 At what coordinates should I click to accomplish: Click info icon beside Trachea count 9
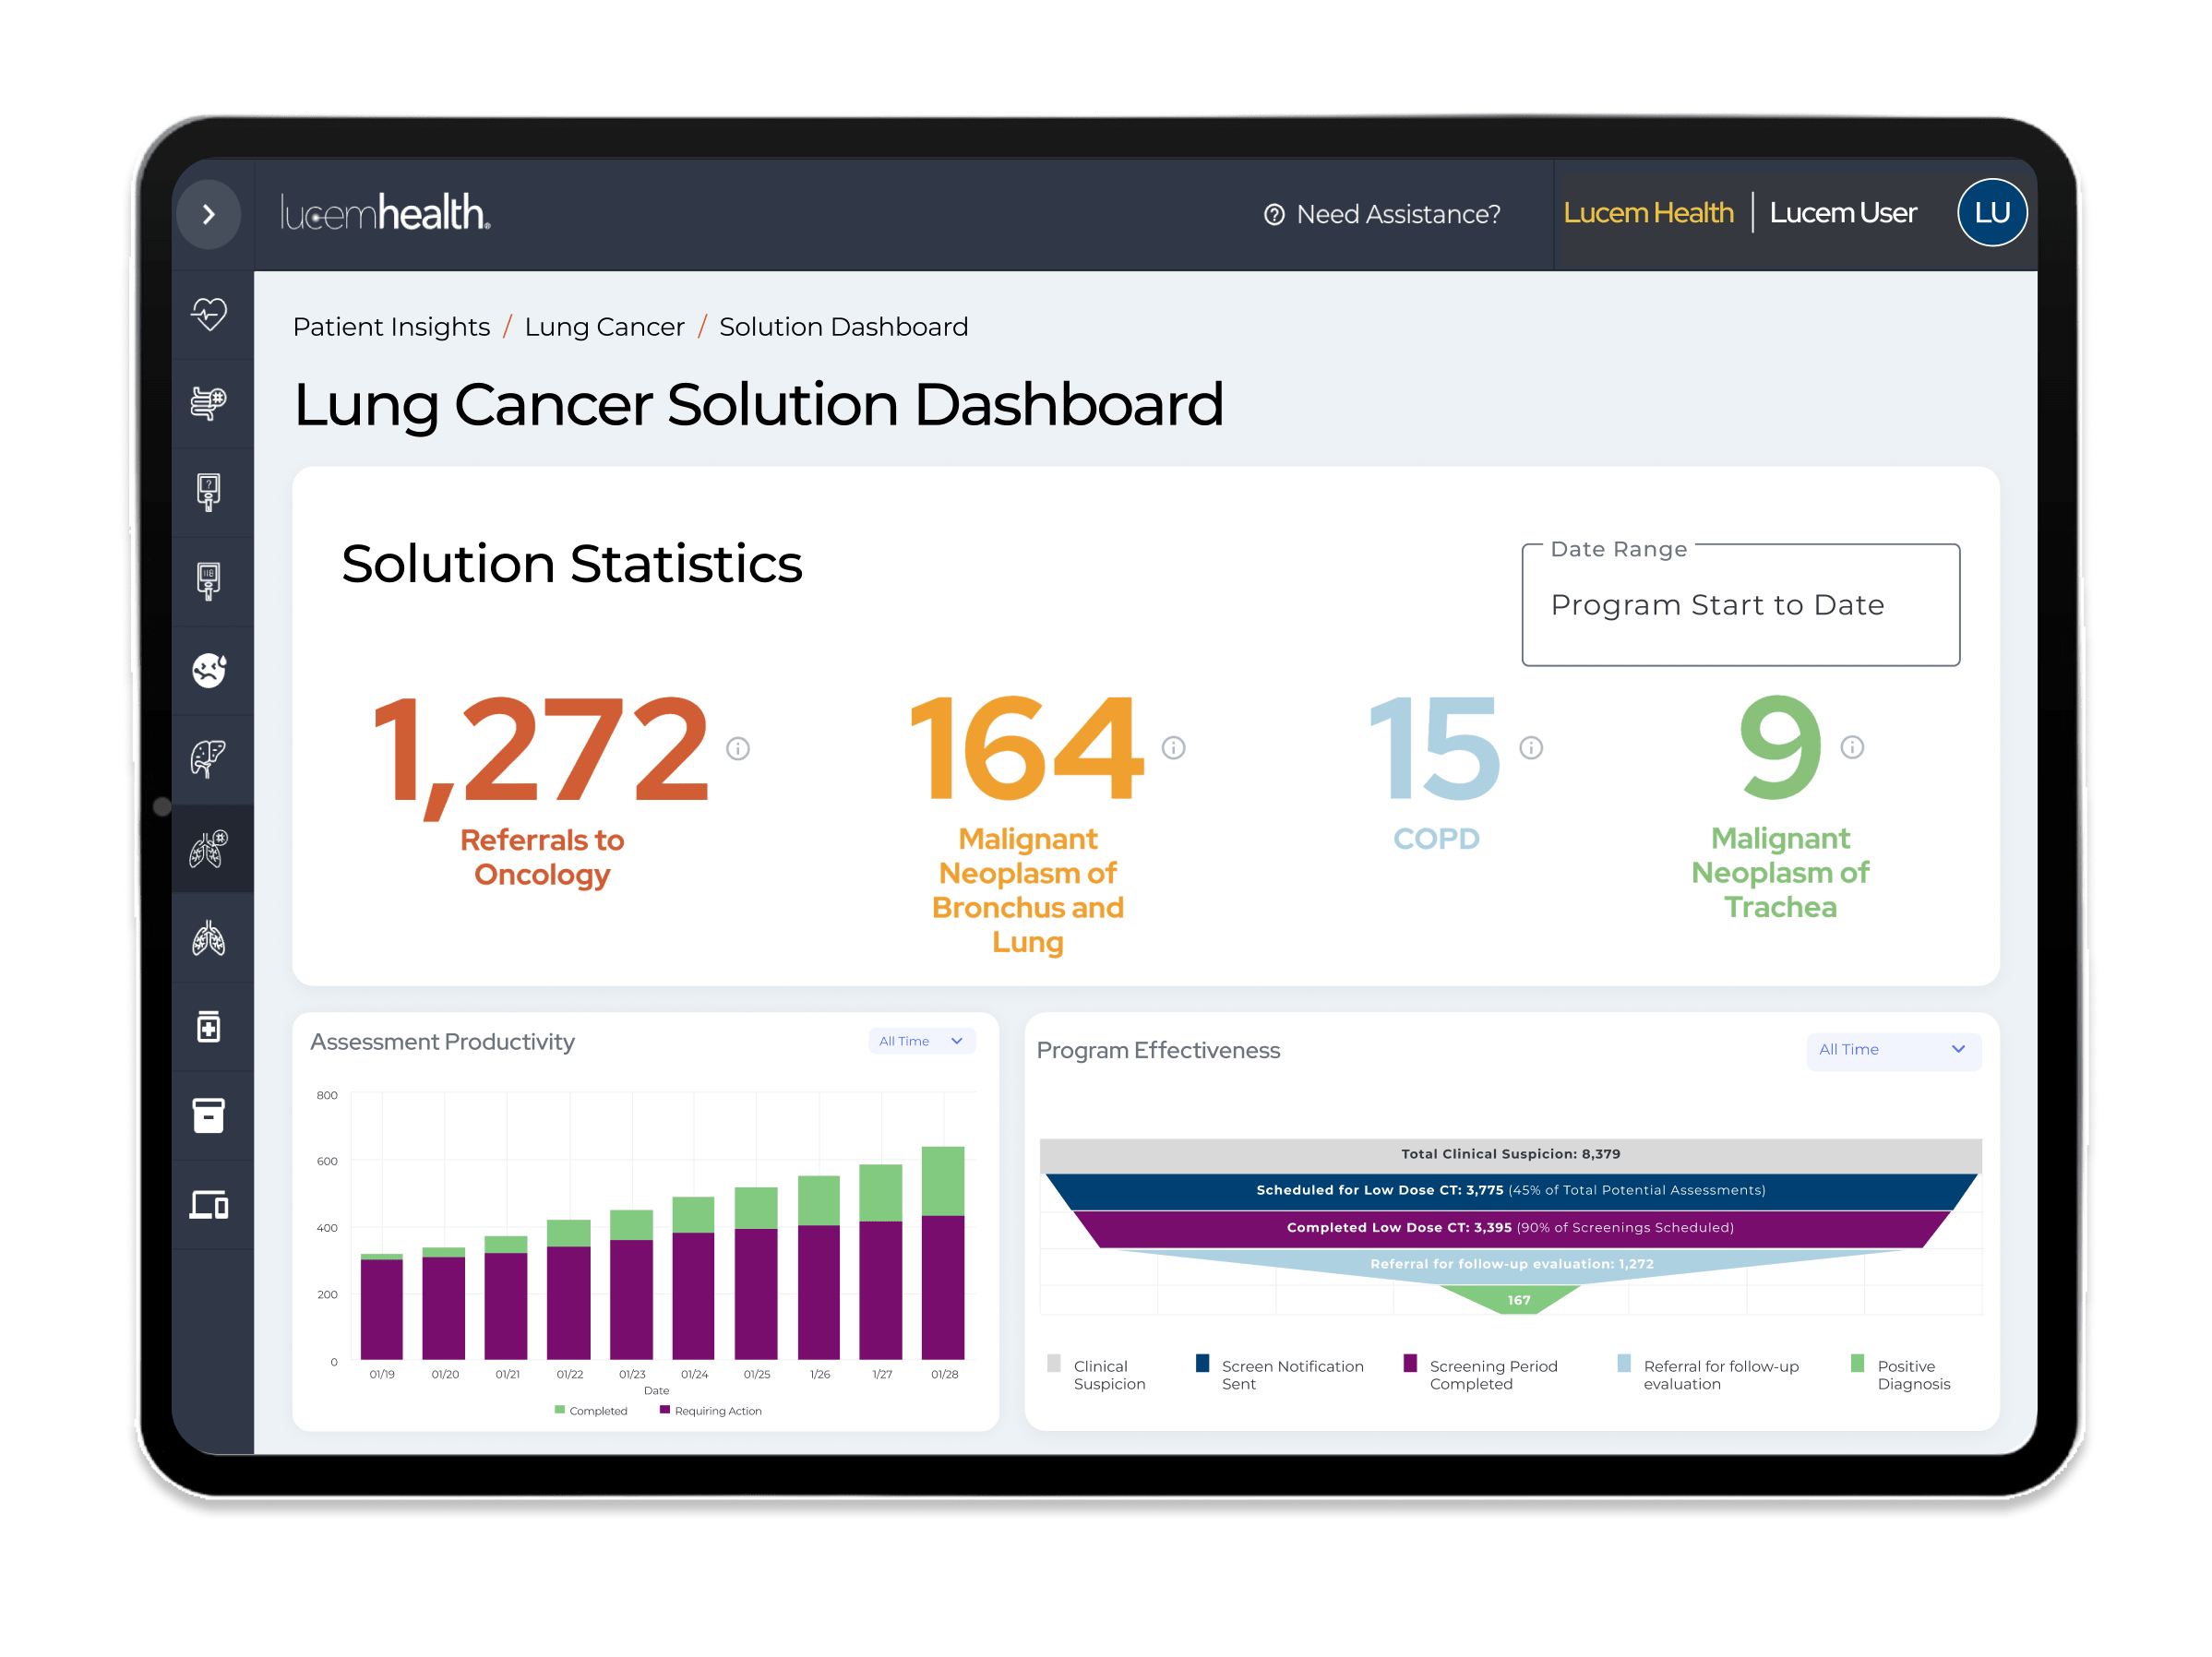pos(1852,747)
